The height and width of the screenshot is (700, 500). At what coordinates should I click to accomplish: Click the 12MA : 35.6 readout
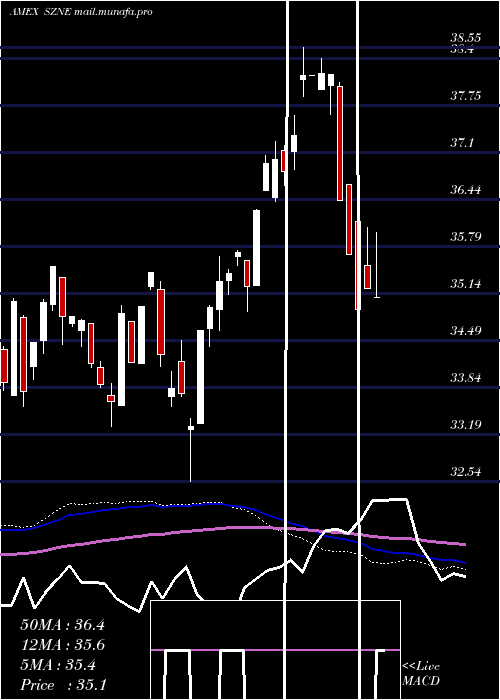tap(62, 645)
